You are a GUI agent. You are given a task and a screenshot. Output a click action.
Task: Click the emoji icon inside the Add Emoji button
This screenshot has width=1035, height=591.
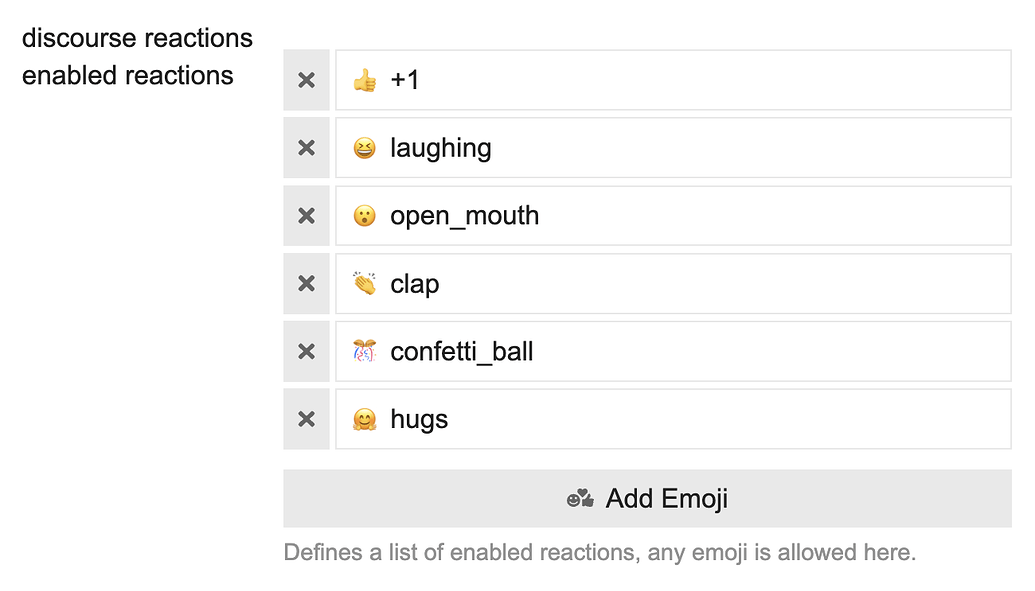point(578,498)
